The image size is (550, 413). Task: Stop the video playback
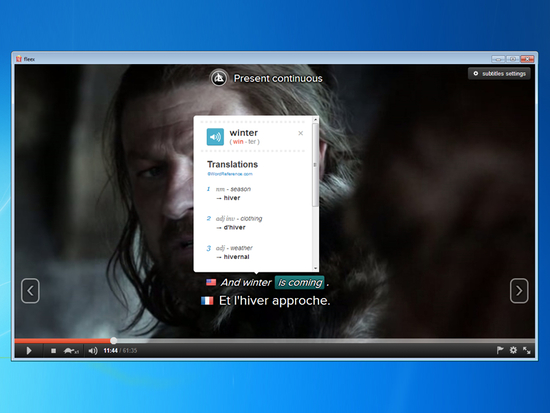(x=53, y=351)
